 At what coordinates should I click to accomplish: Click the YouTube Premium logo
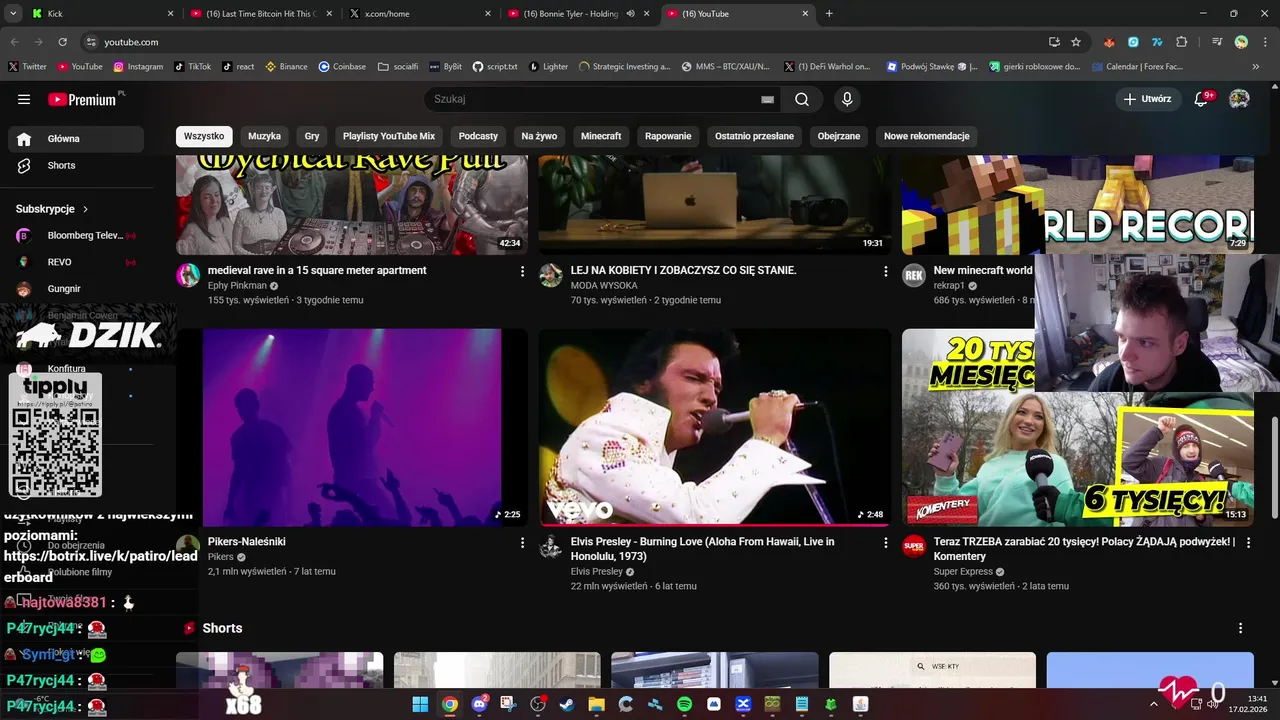[x=84, y=99]
